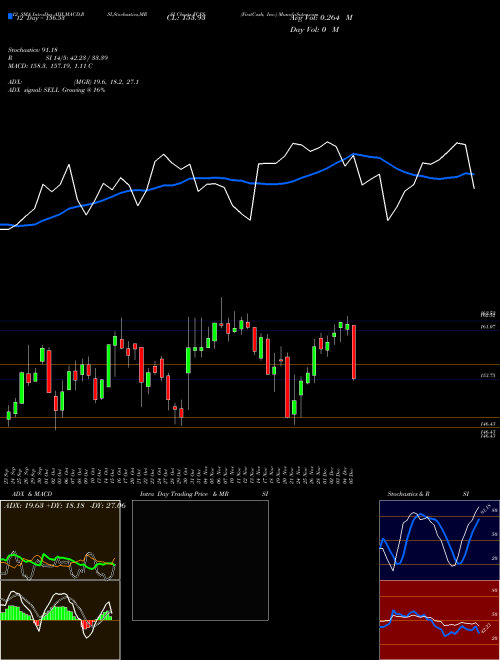Click the 'Avg Vol: 0.264 M' label
The height and width of the screenshot is (660, 500).
pyautogui.click(x=321, y=18)
